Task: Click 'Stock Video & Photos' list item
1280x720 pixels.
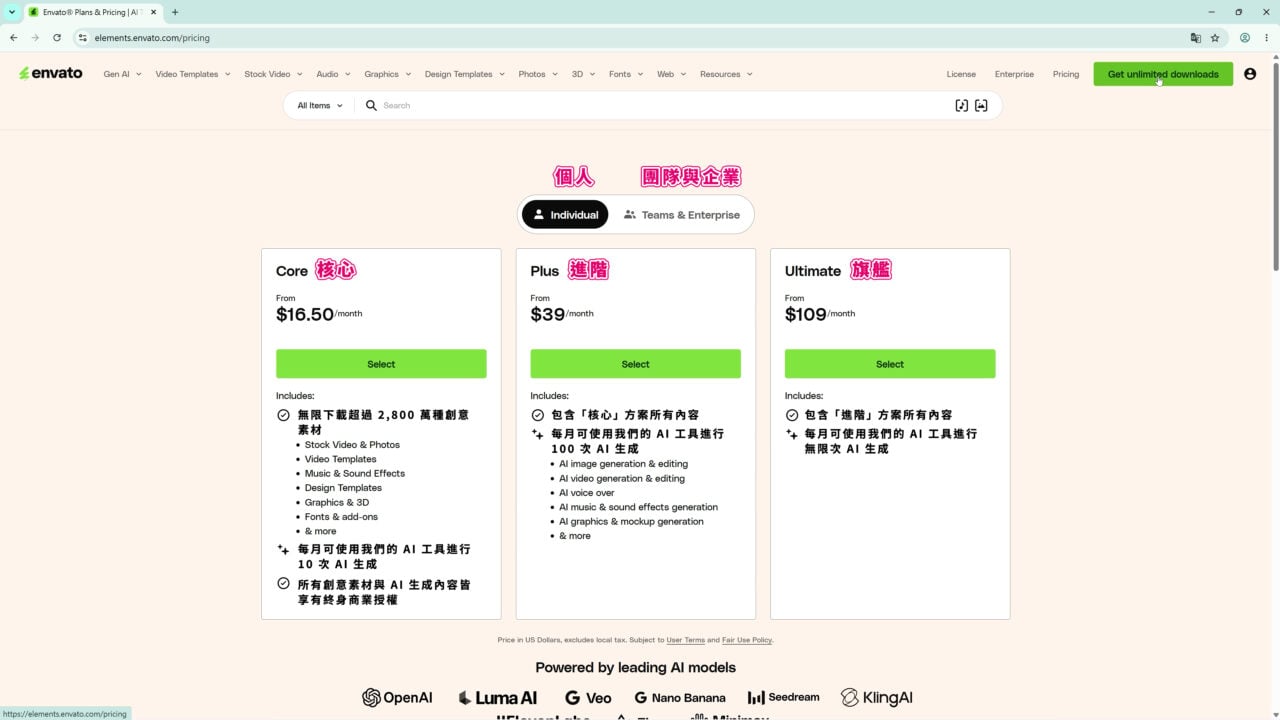Action: point(352,445)
